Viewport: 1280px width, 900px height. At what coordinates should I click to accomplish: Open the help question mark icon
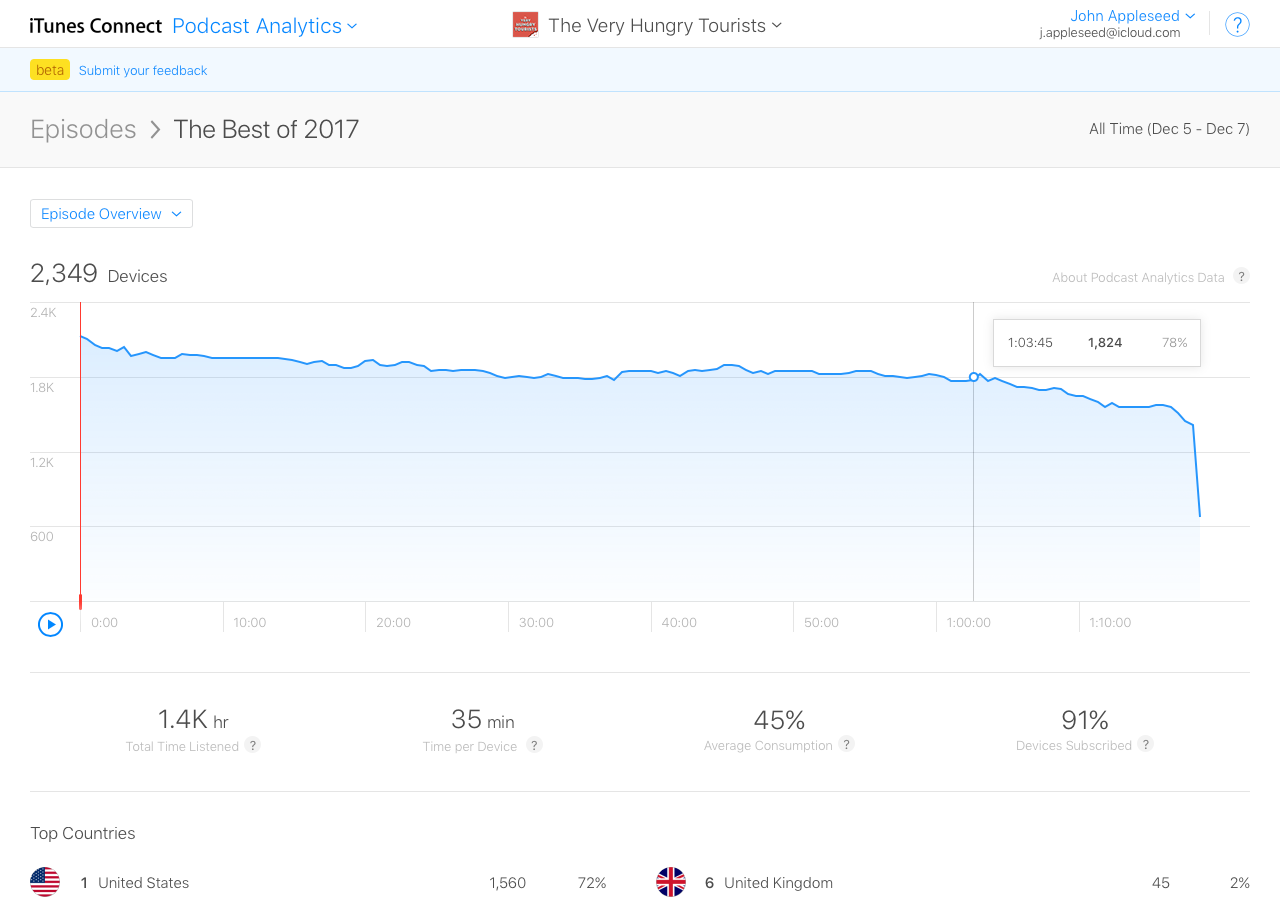(1237, 25)
